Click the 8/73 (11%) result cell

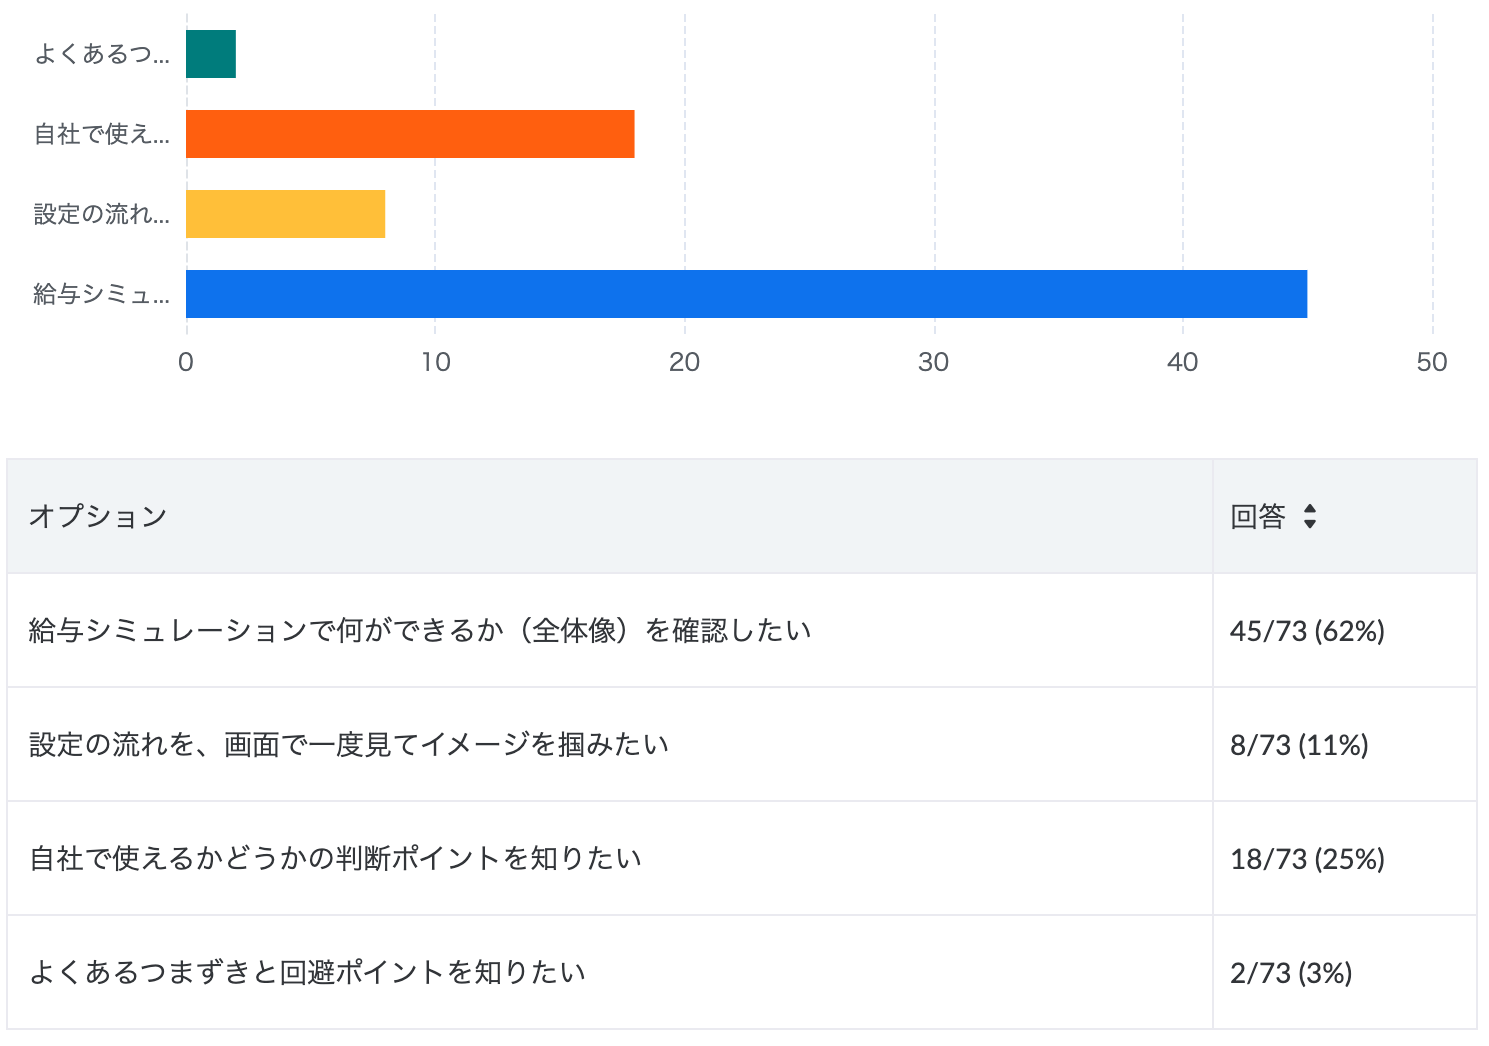tap(1299, 745)
